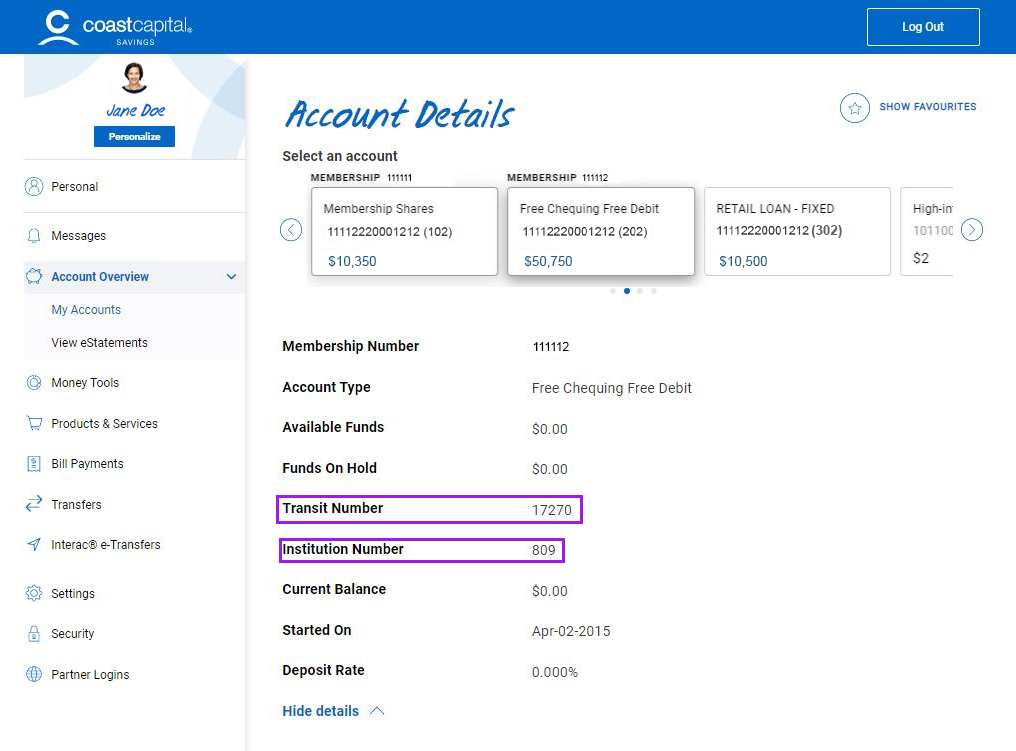Viewport: 1016px width, 751px height.
Task: Open the RETAIL LOAN - FIXED account card
Action: 797,231
